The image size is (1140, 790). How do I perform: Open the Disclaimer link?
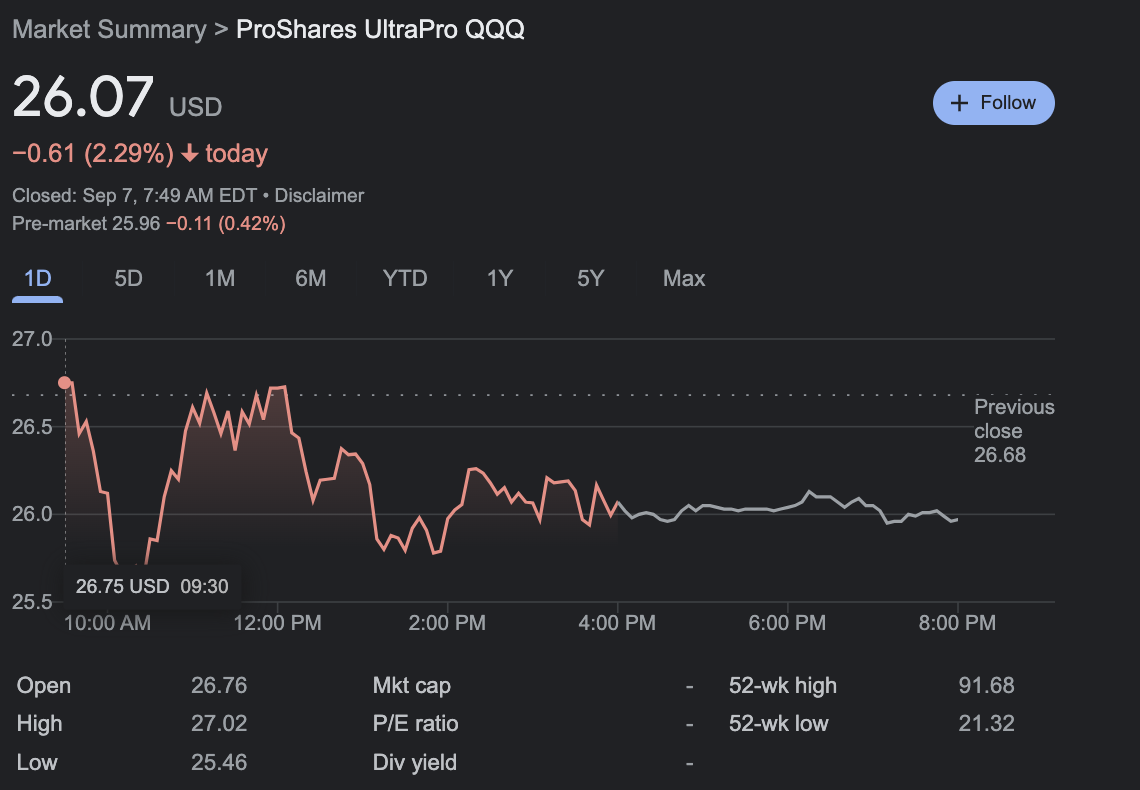pyautogui.click(x=319, y=196)
